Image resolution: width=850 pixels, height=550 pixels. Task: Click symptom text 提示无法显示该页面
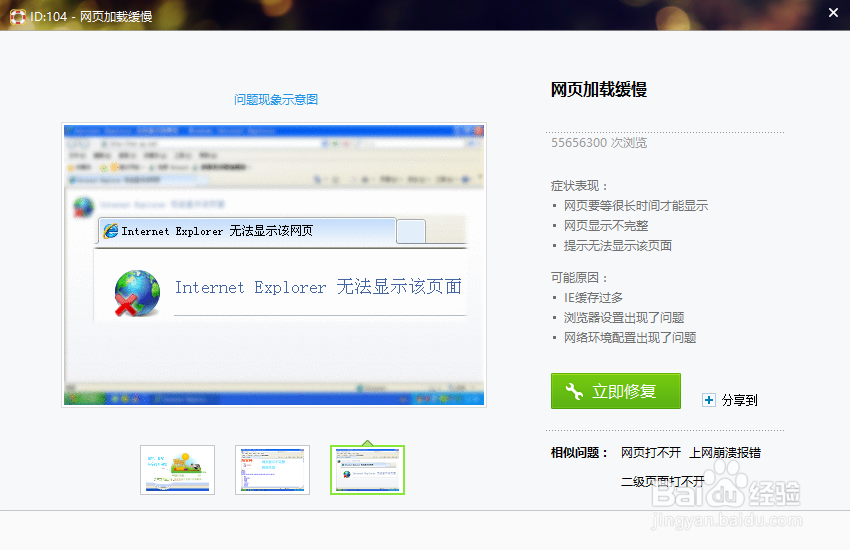(618, 245)
